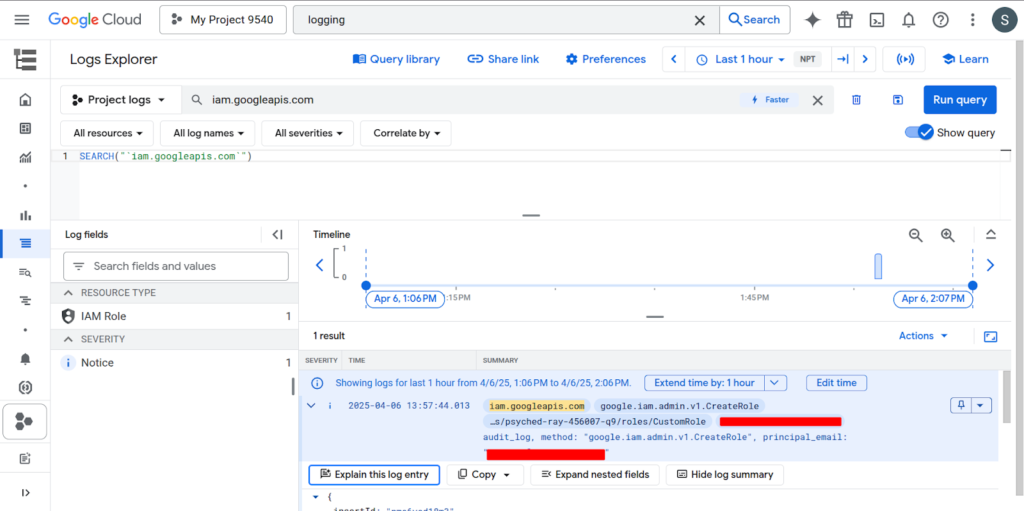Open Metrics explorer chart icon in sidebar

(x=25, y=157)
